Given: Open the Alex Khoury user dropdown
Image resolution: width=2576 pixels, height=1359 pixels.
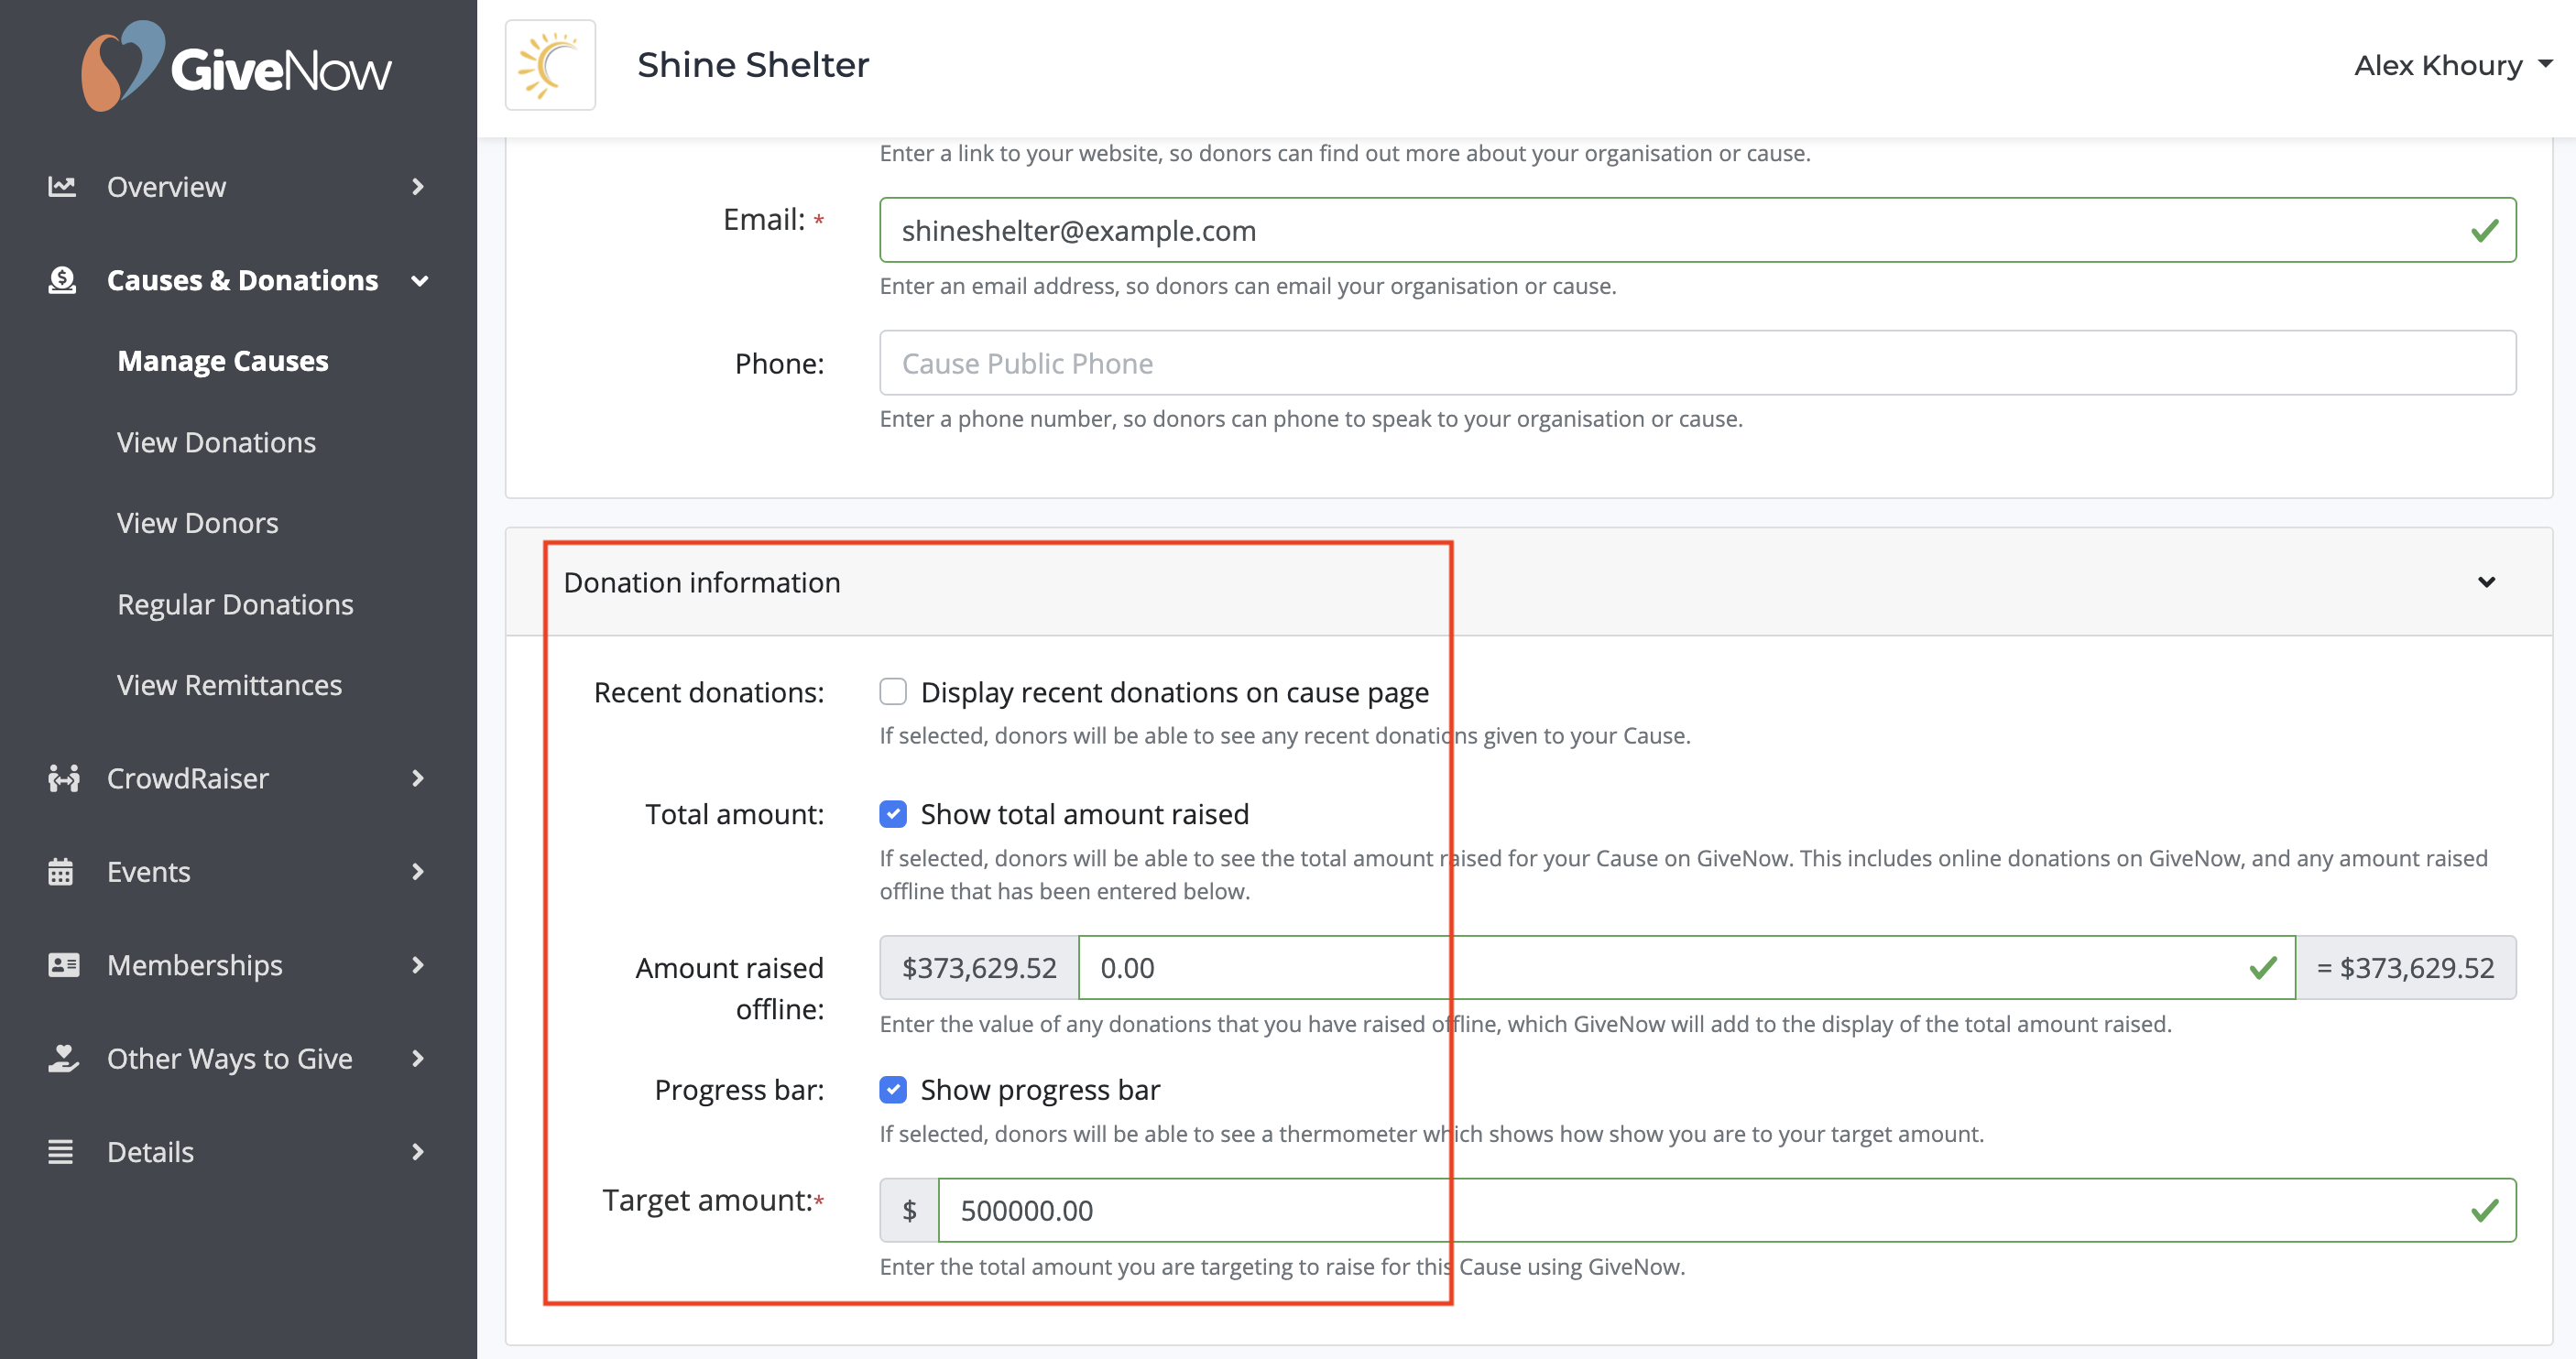Looking at the screenshot, I should (x=2451, y=66).
